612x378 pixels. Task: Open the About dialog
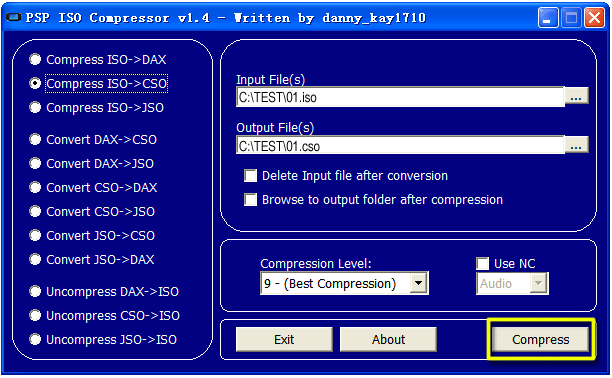point(388,339)
